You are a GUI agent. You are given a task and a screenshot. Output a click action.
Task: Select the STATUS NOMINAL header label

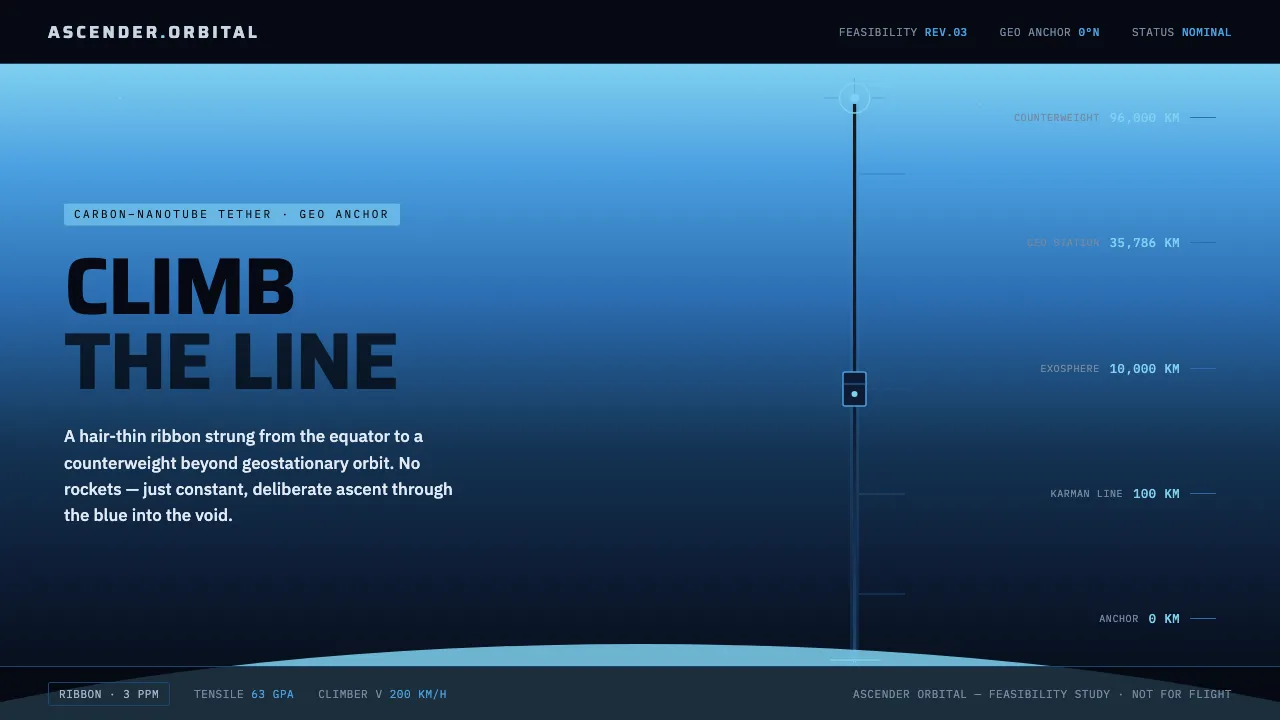point(1181,32)
